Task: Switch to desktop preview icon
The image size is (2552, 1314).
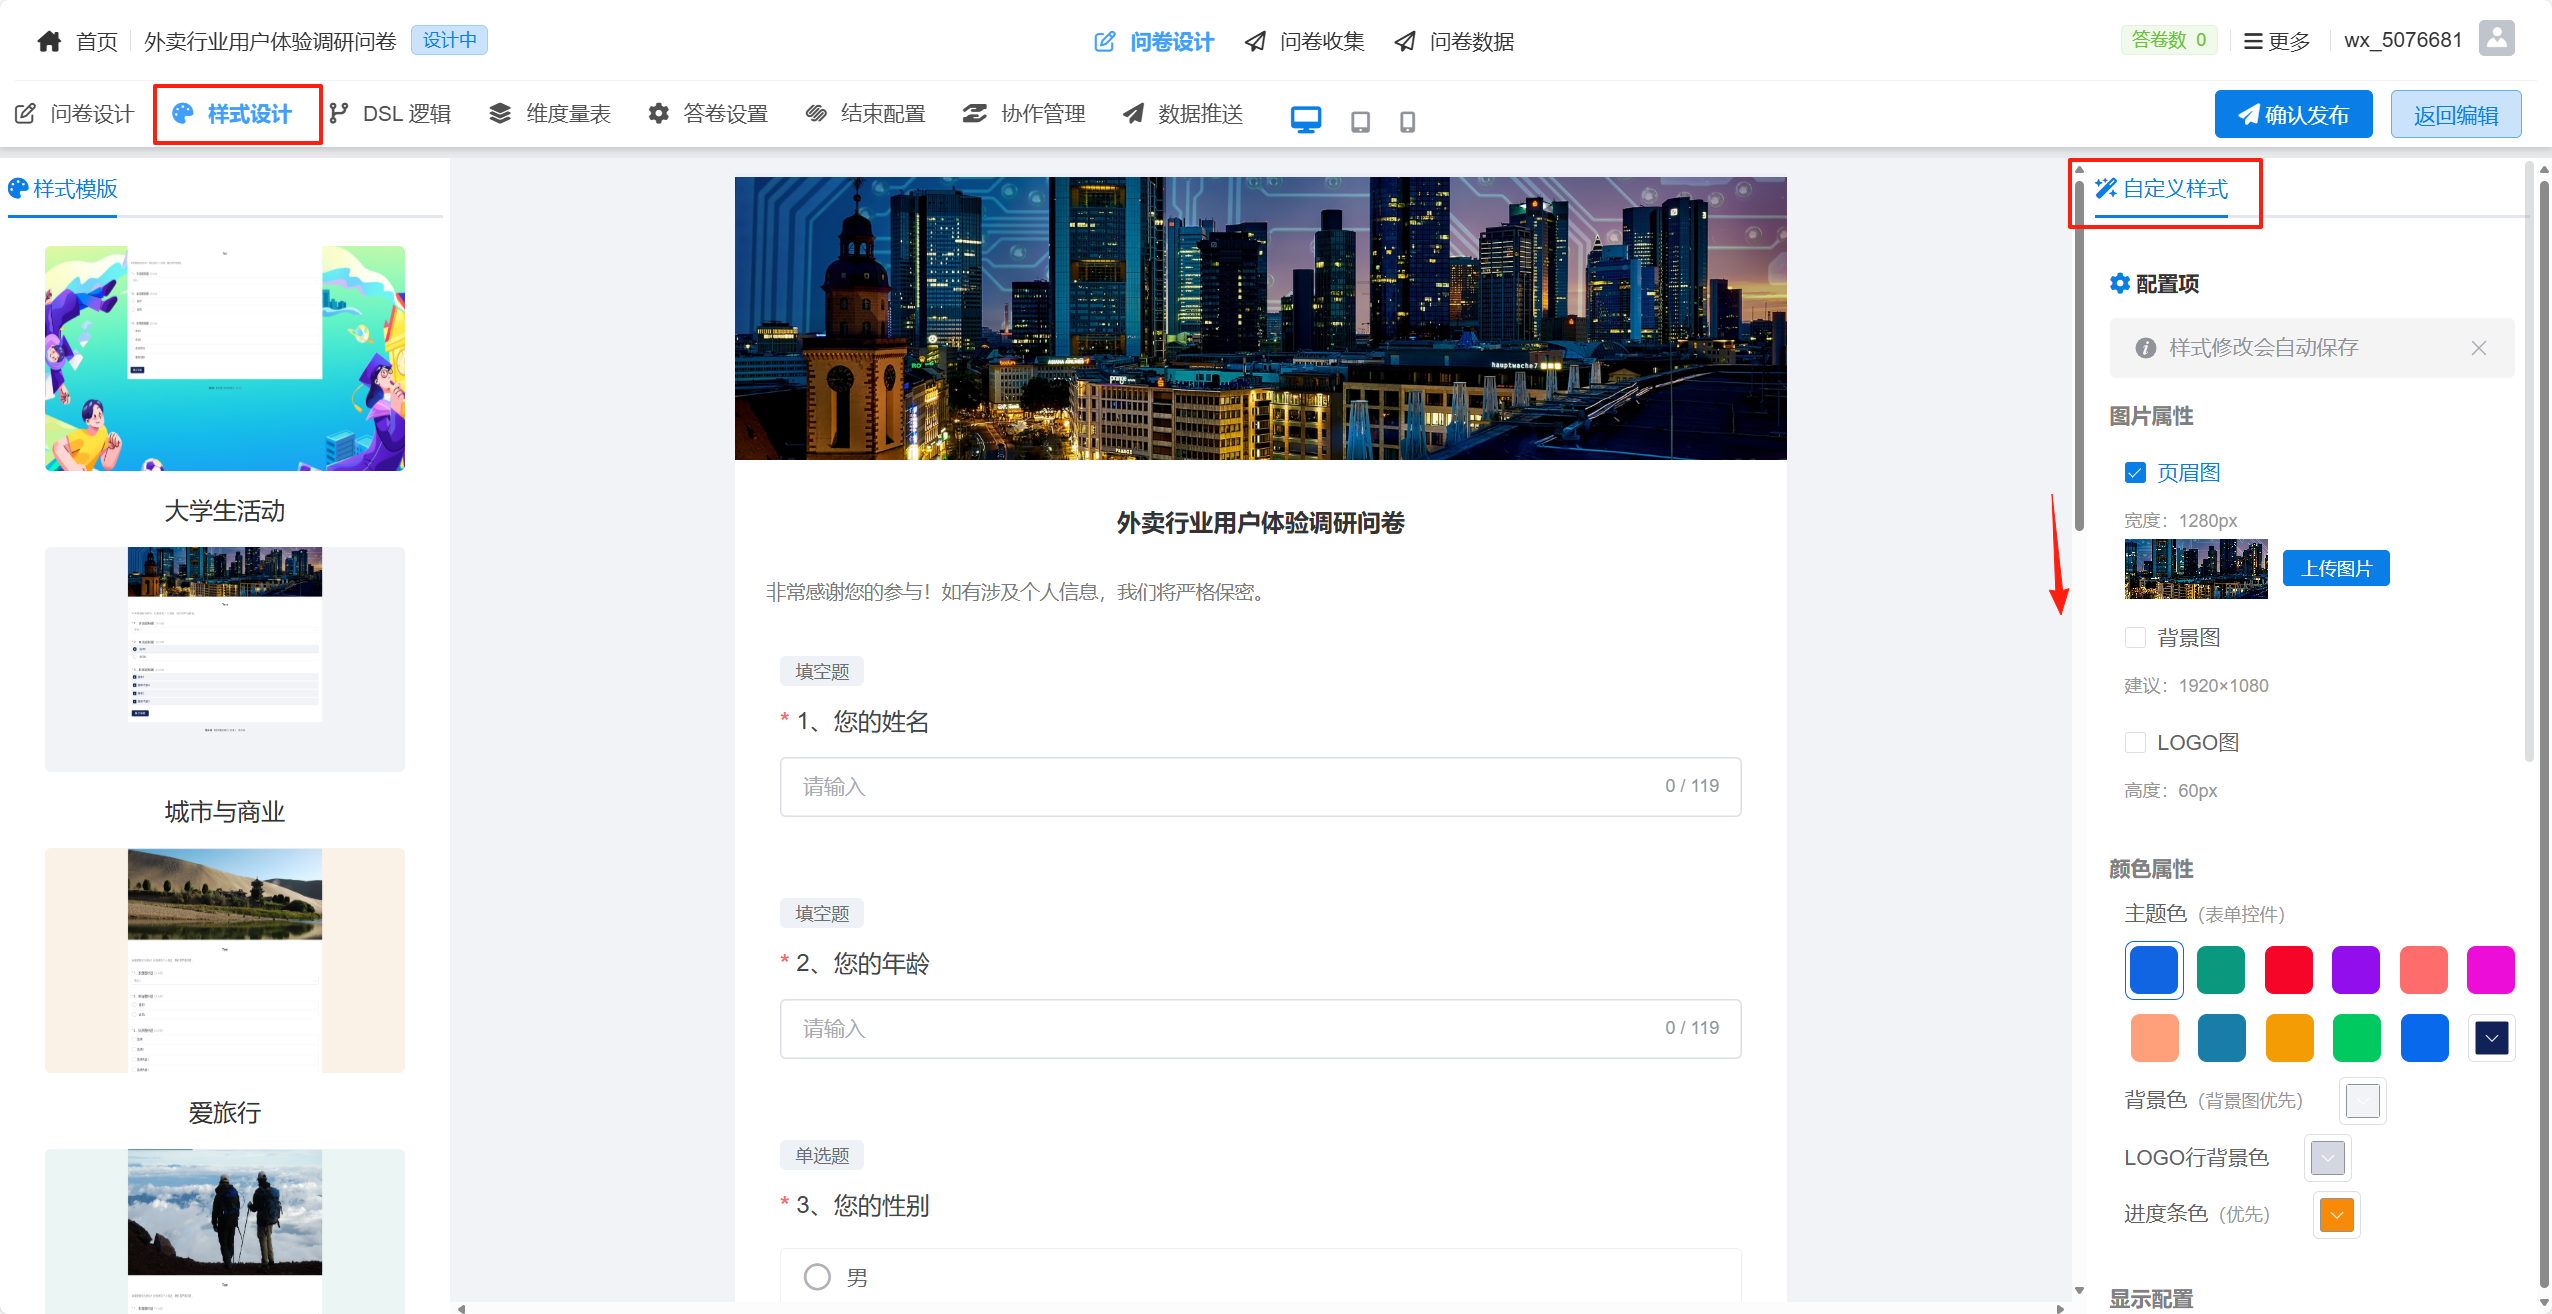Action: (x=1305, y=121)
